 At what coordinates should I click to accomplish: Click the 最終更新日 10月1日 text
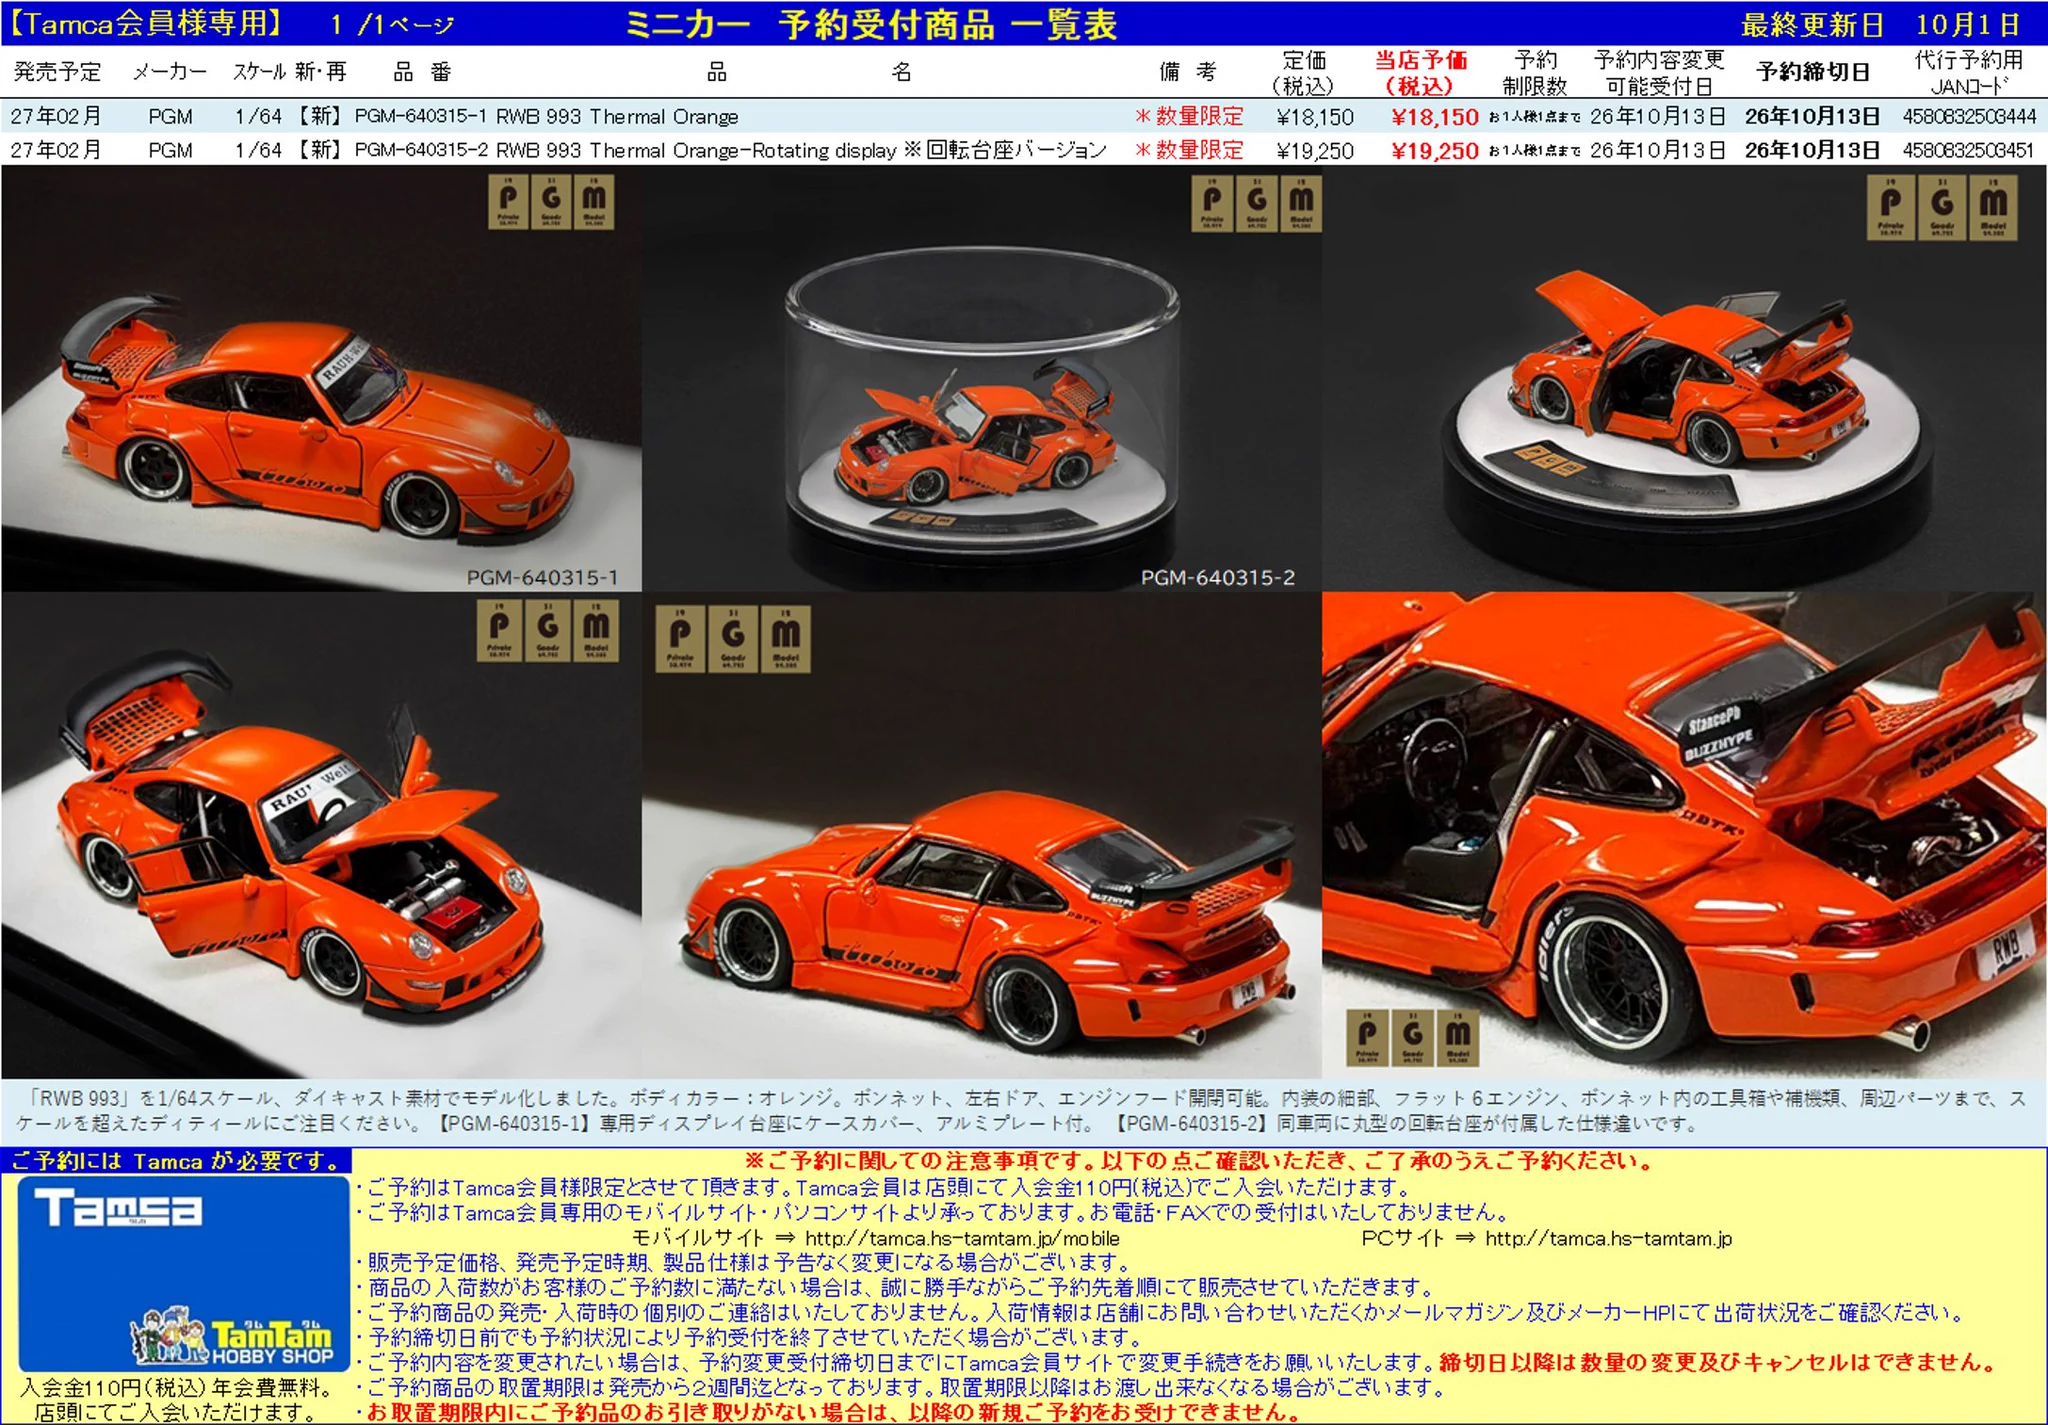click(1880, 24)
